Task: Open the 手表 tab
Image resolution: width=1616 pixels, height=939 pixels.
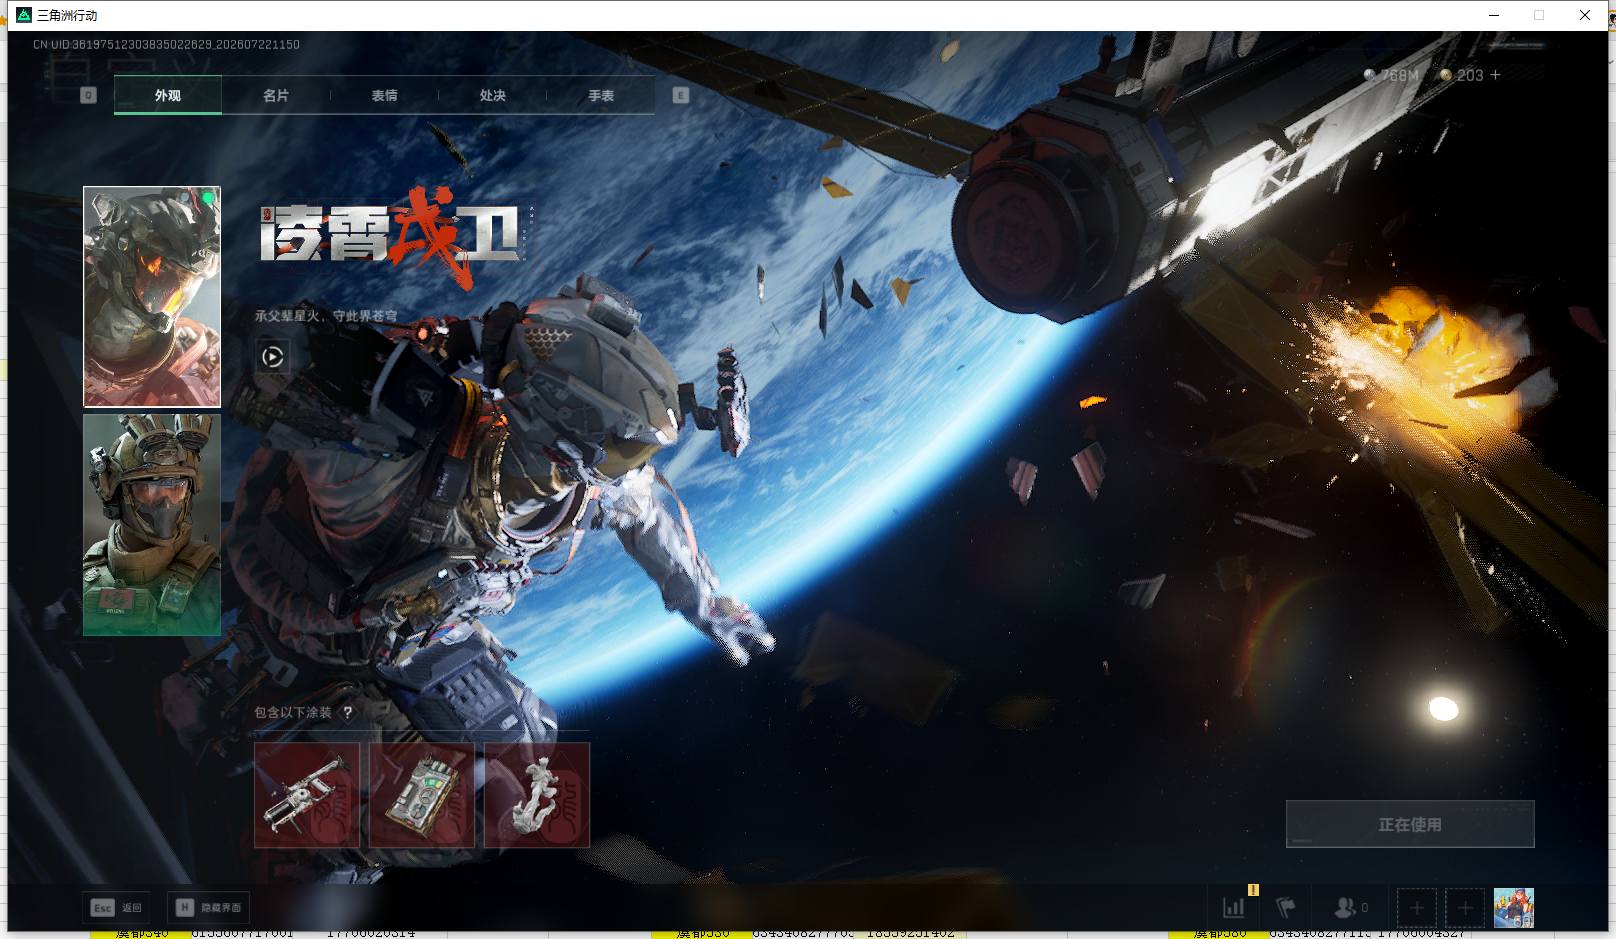Action: pos(601,95)
